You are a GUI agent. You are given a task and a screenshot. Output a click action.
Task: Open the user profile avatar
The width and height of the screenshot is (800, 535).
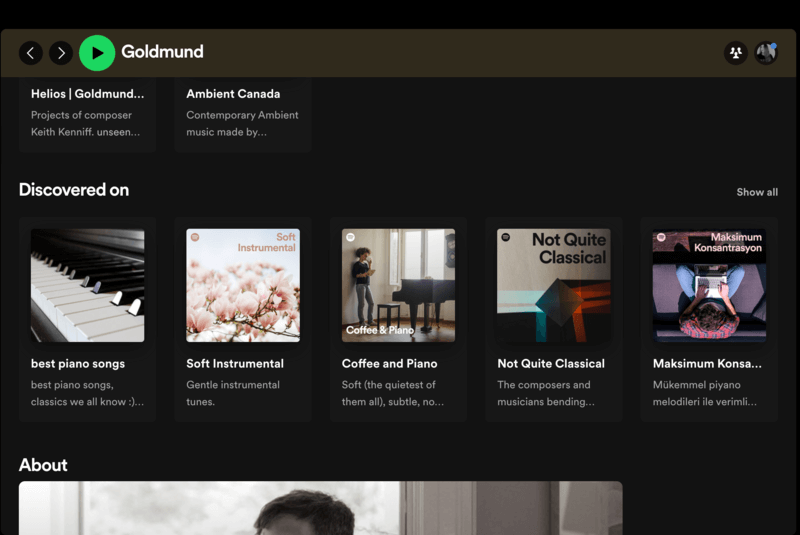tap(766, 53)
